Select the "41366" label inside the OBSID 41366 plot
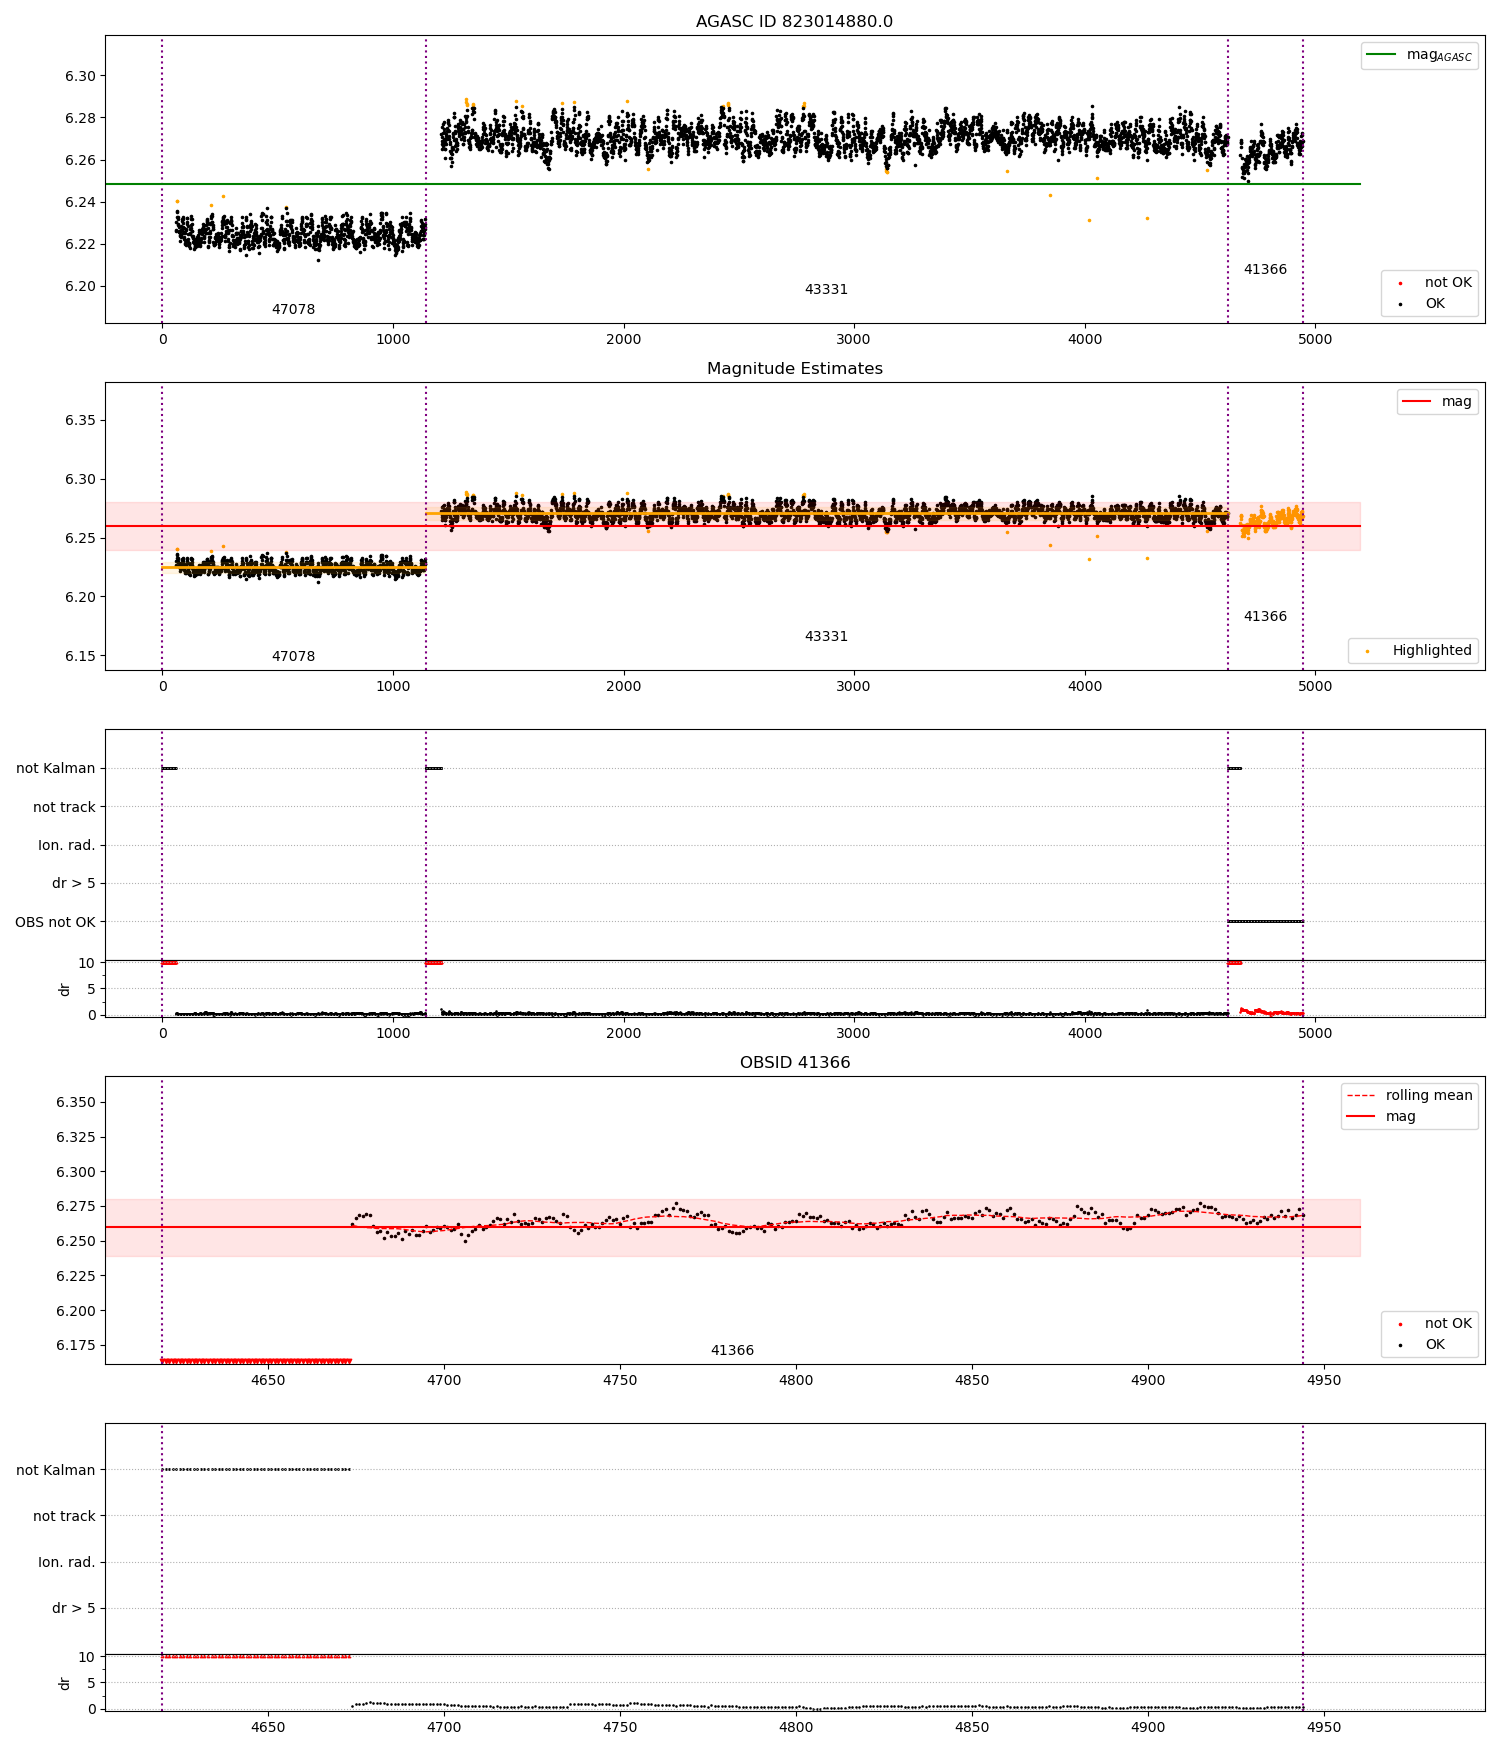 pos(732,1351)
